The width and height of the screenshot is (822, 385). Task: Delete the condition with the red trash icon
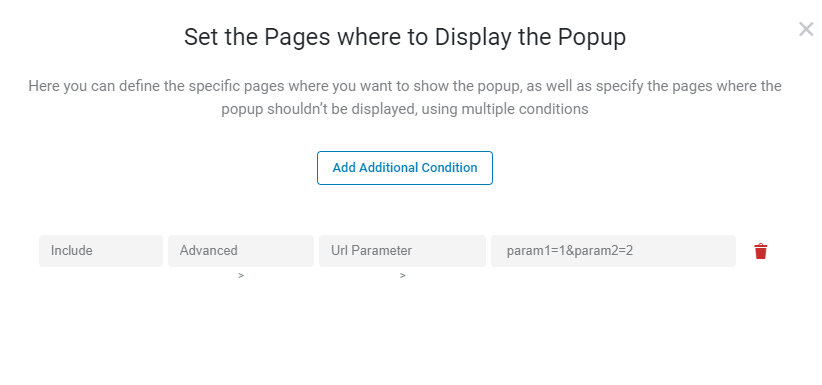click(761, 251)
